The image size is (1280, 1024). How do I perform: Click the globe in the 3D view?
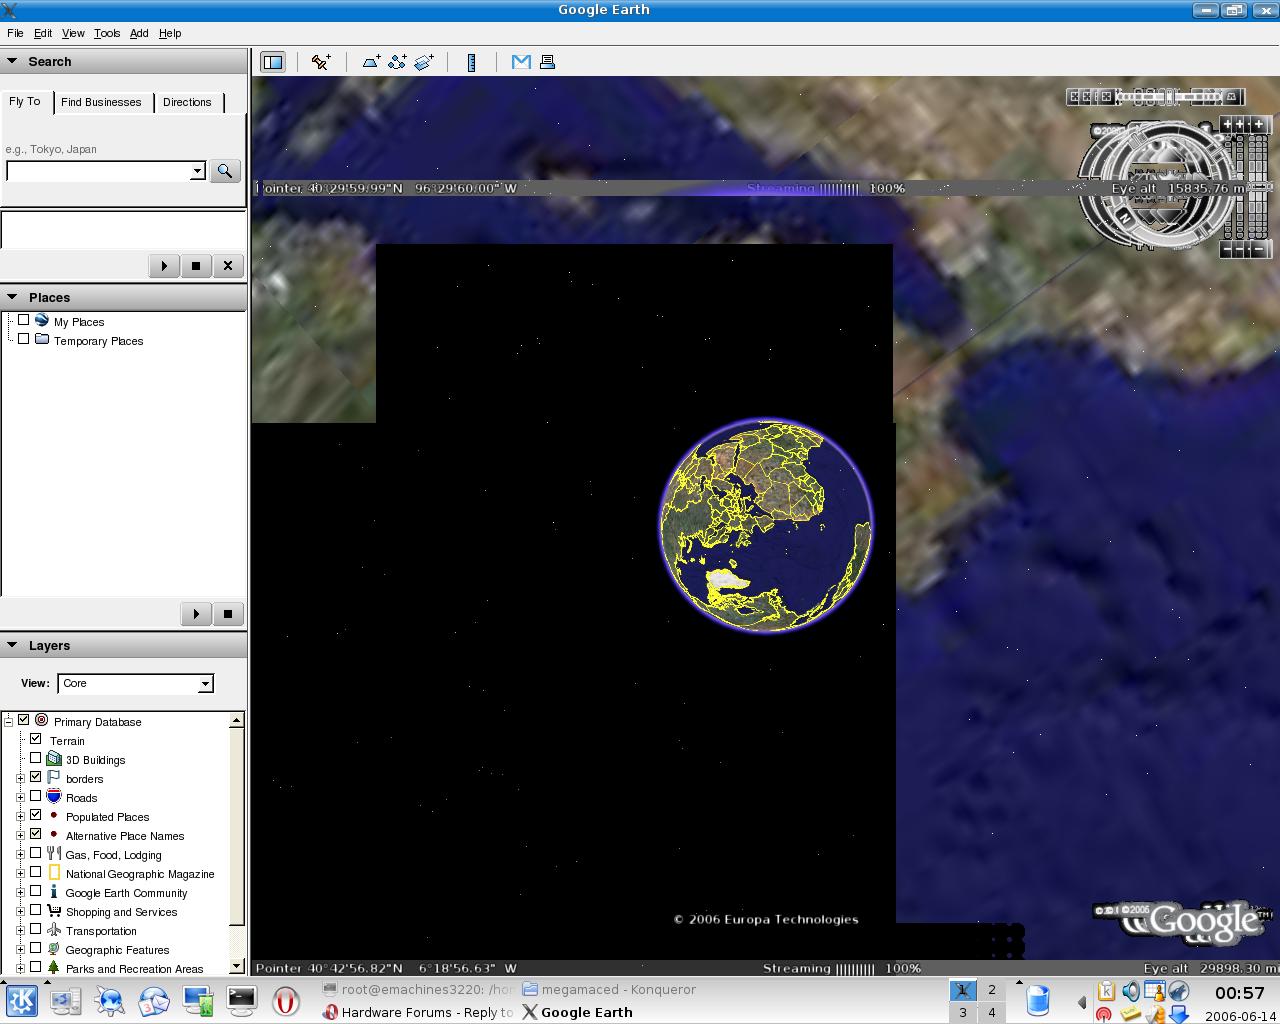coord(766,526)
